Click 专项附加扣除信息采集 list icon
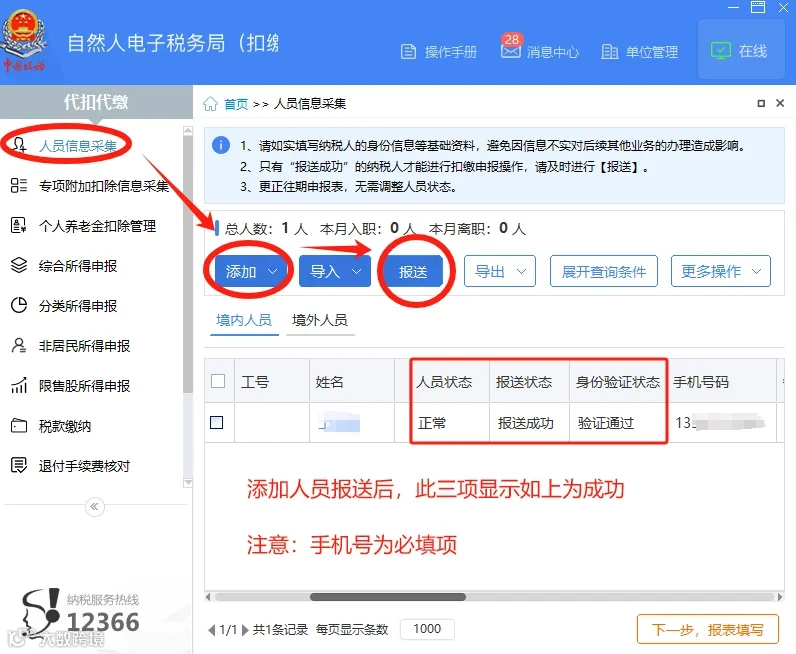 (x=19, y=185)
